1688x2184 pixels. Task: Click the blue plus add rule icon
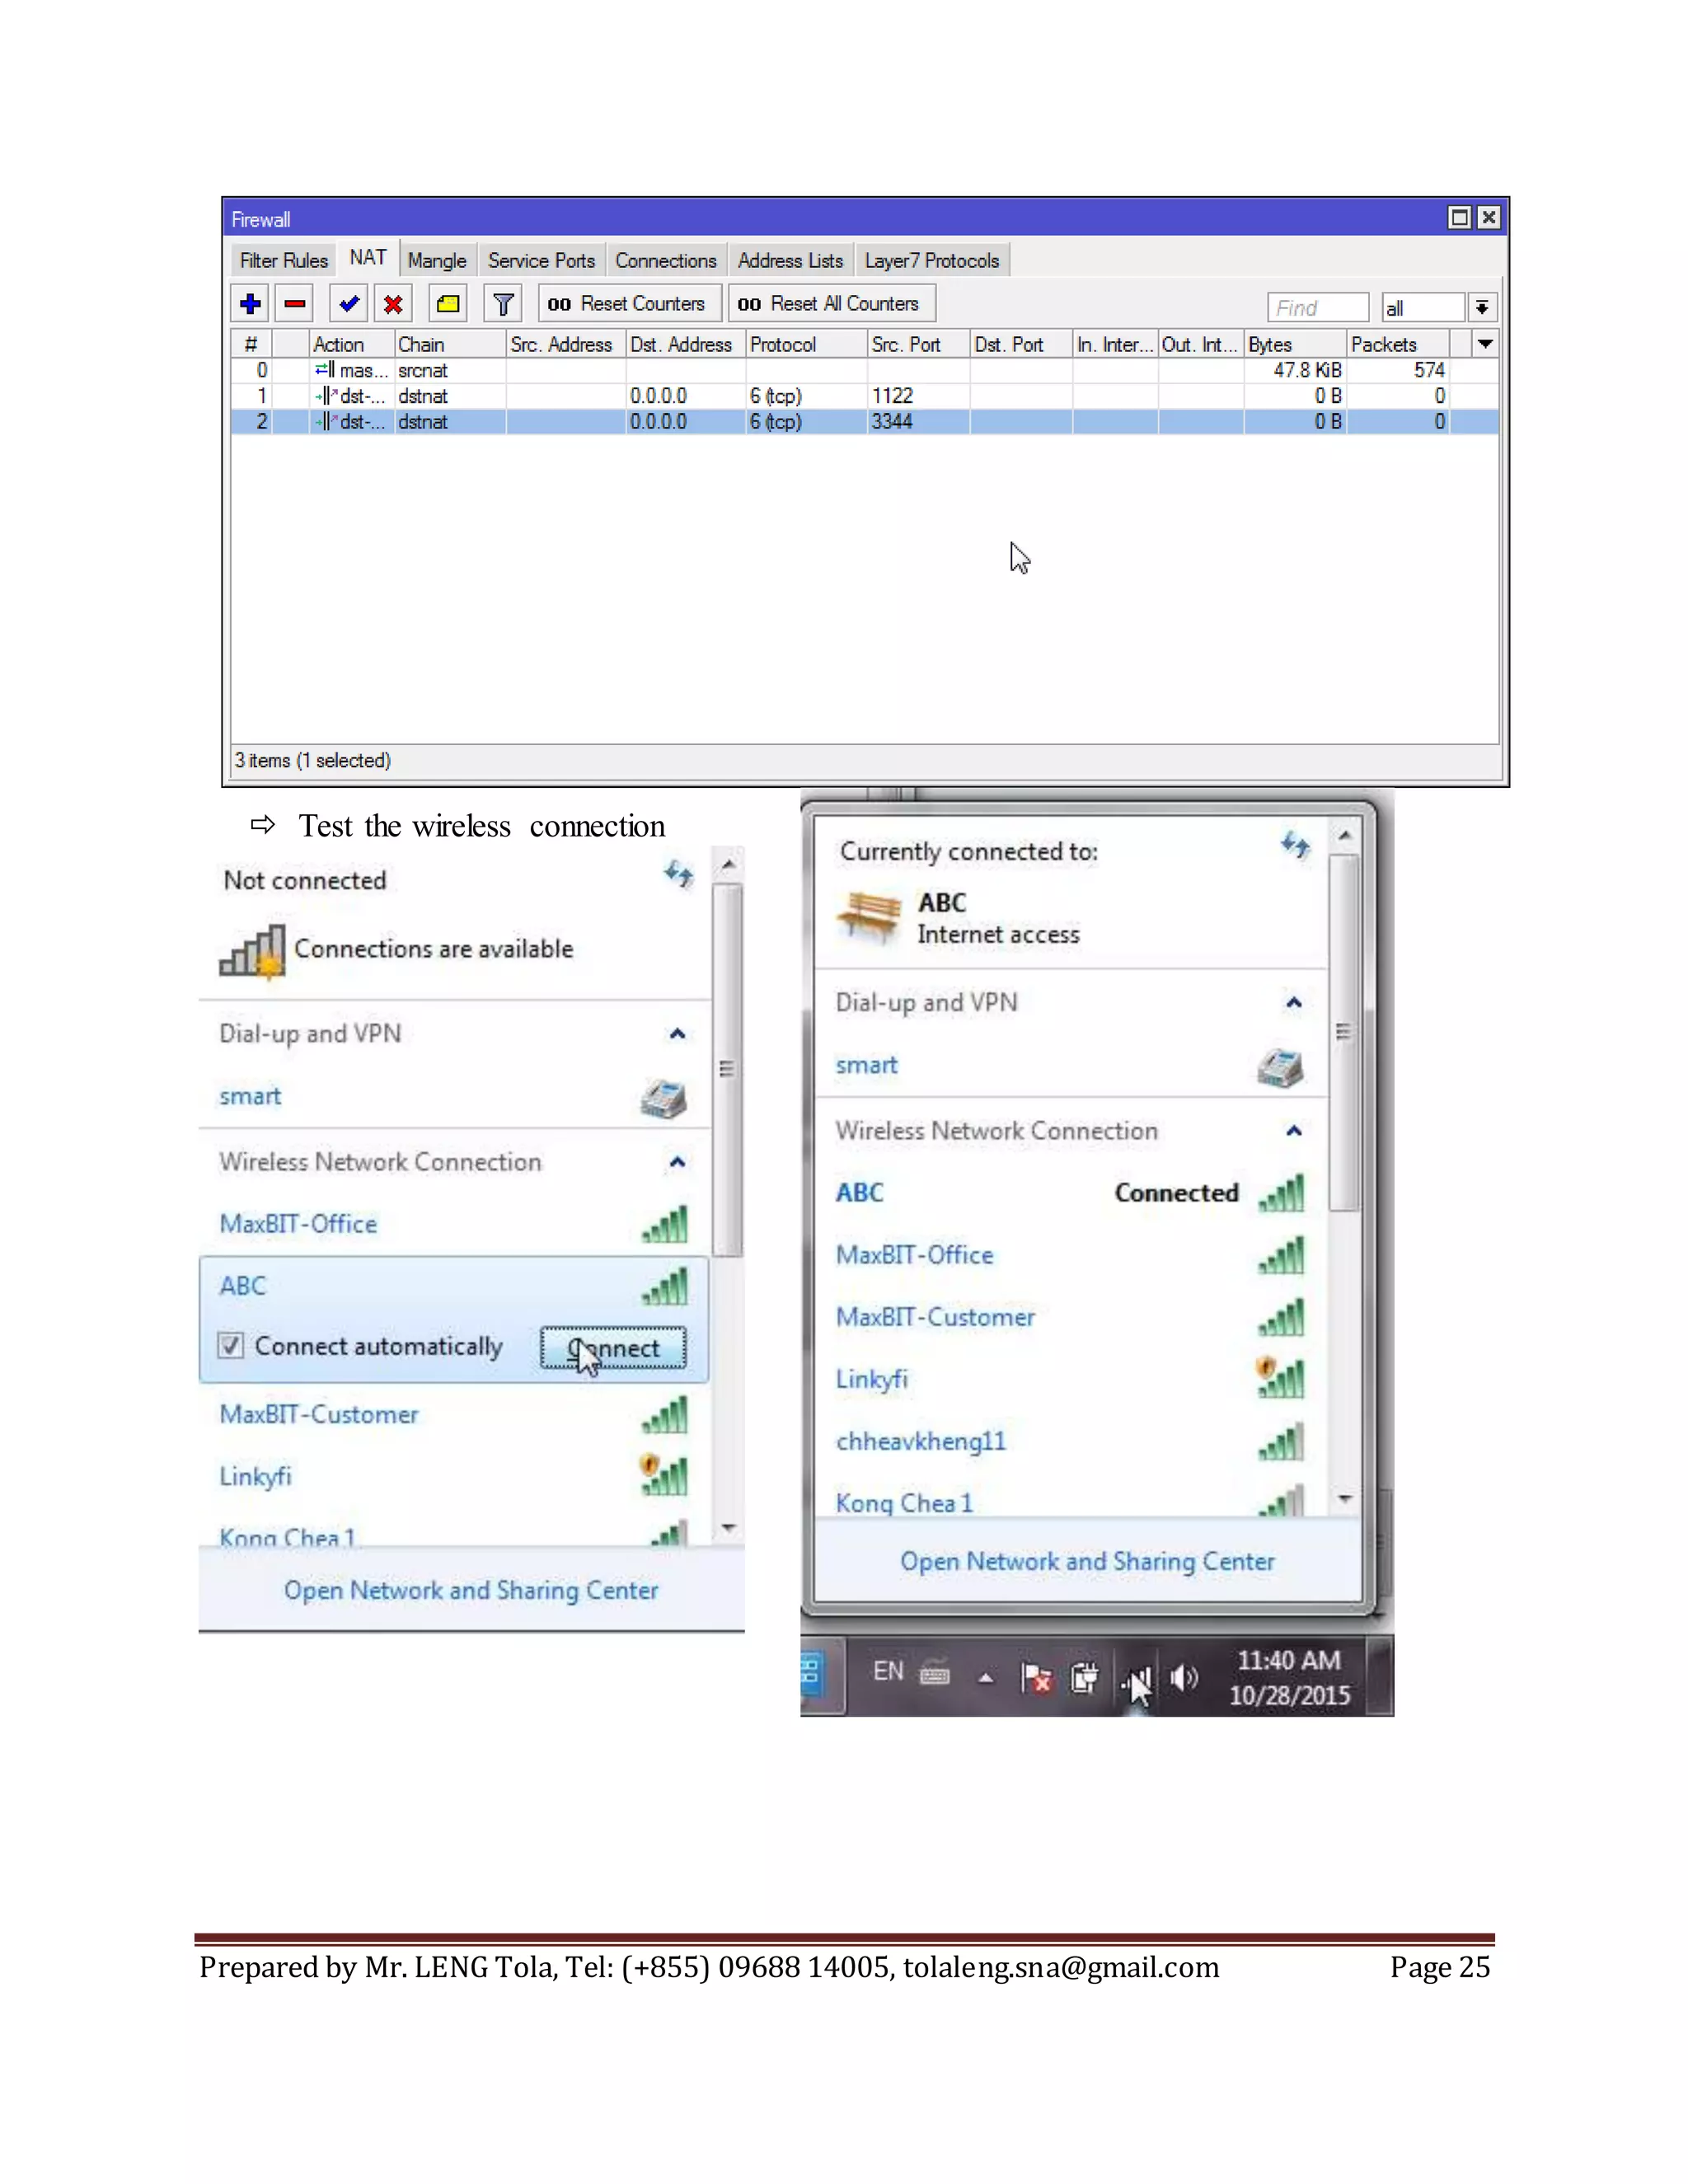pos(250,304)
